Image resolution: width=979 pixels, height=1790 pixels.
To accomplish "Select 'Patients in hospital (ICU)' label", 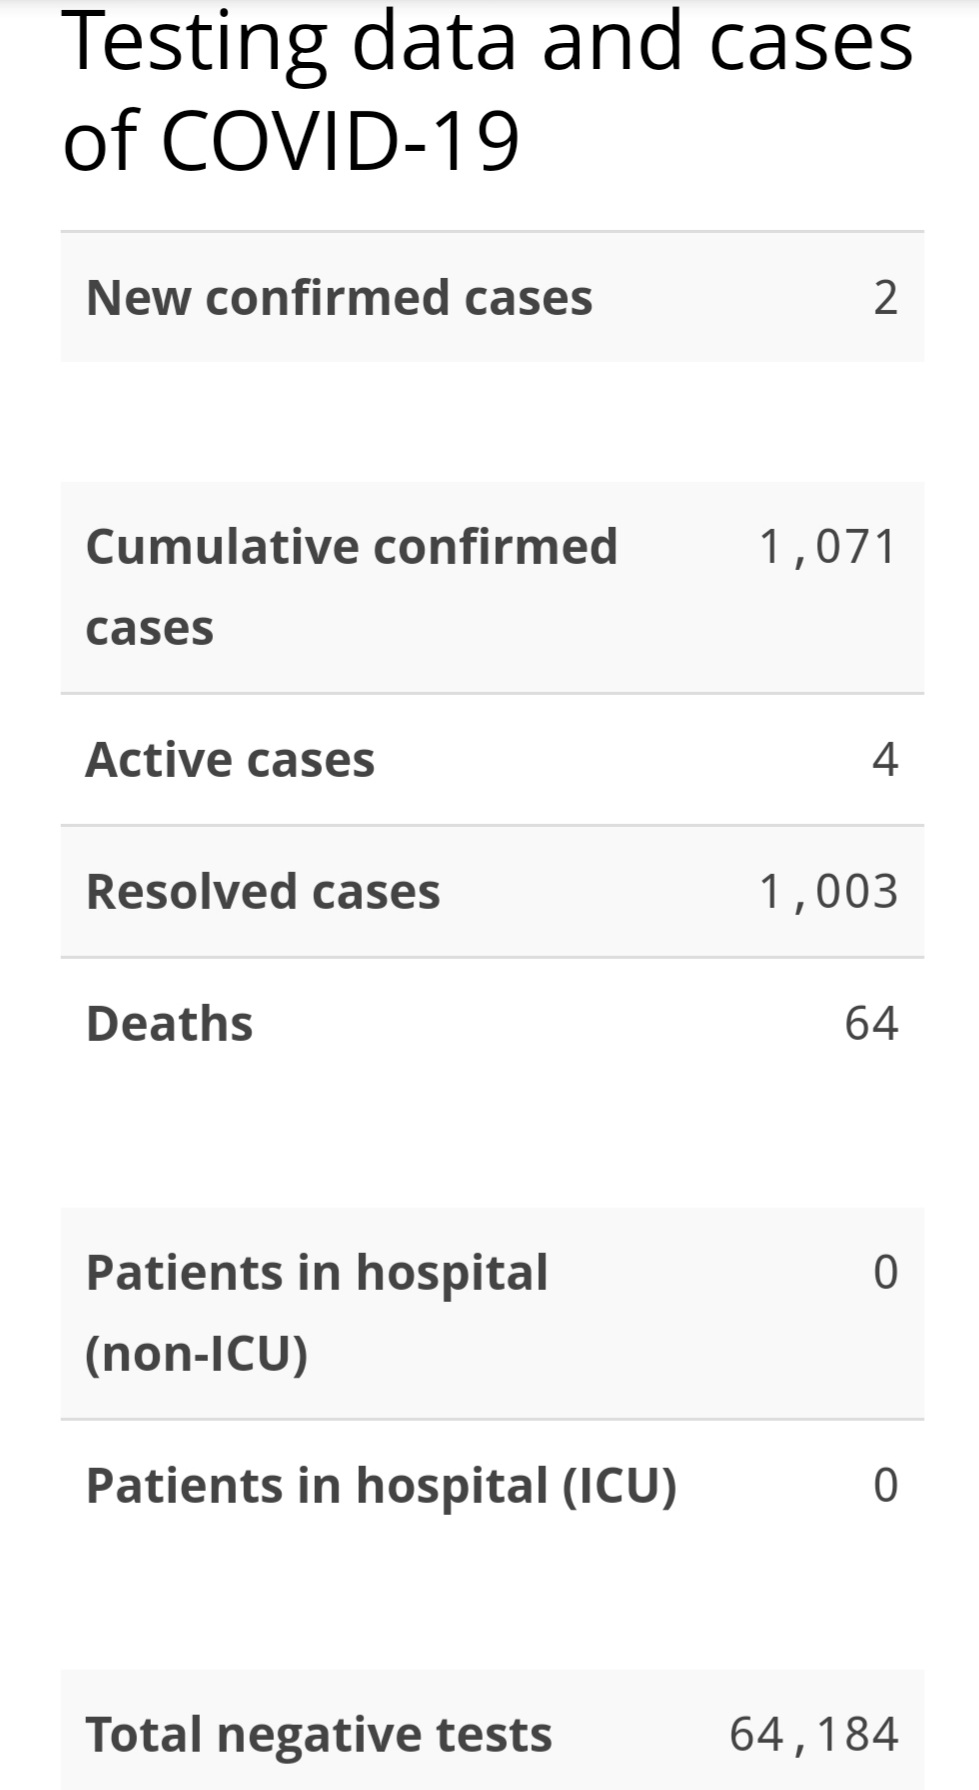I will click(381, 1486).
